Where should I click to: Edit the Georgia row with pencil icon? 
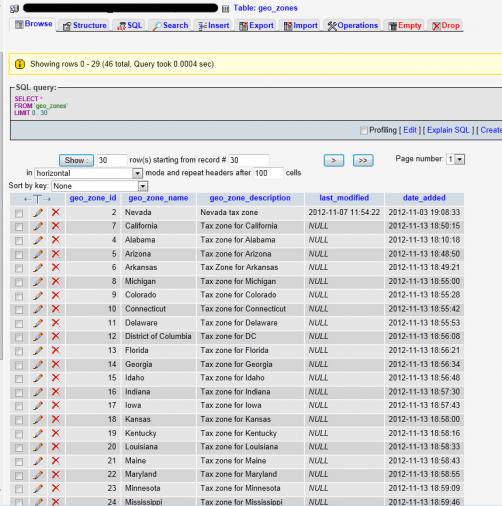[38, 364]
